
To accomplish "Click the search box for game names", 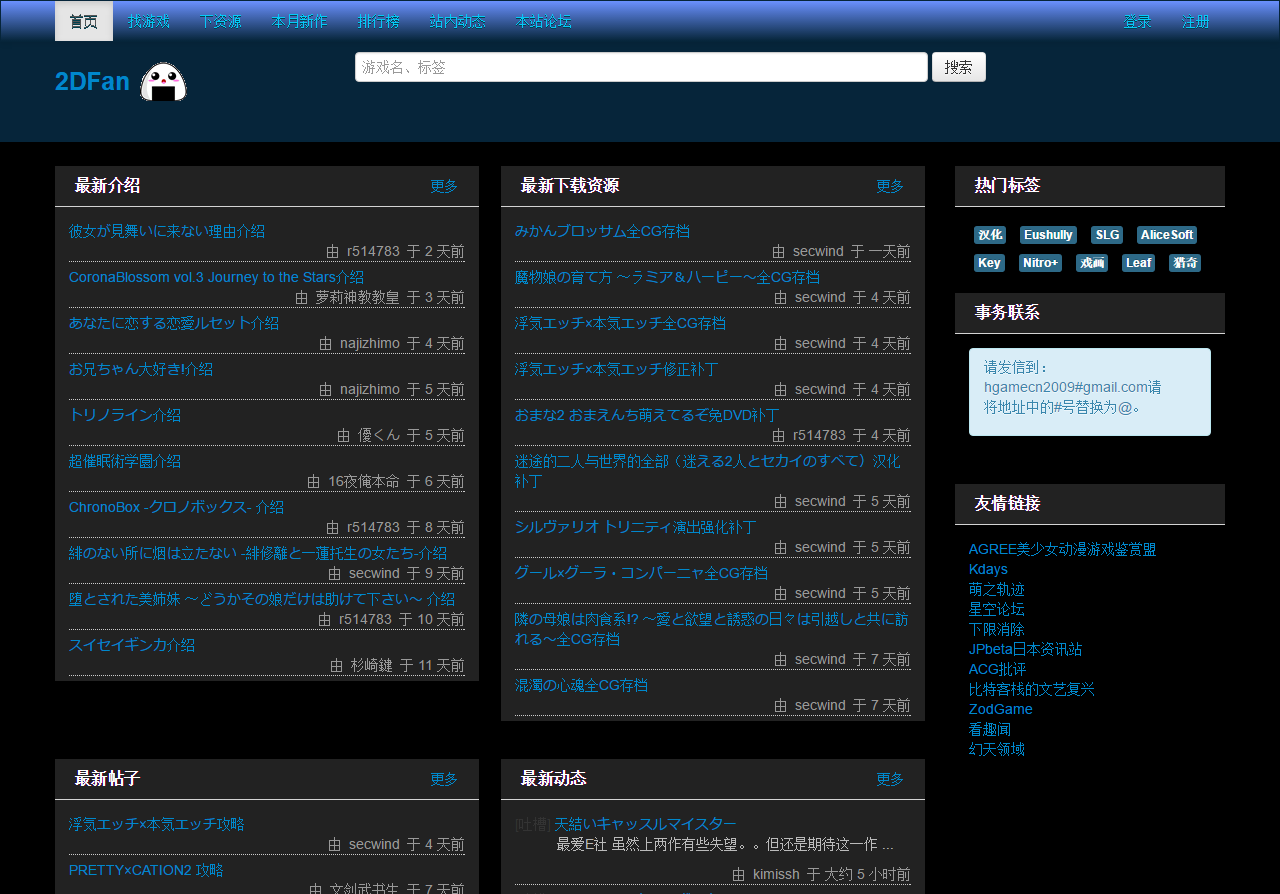I will coord(641,67).
